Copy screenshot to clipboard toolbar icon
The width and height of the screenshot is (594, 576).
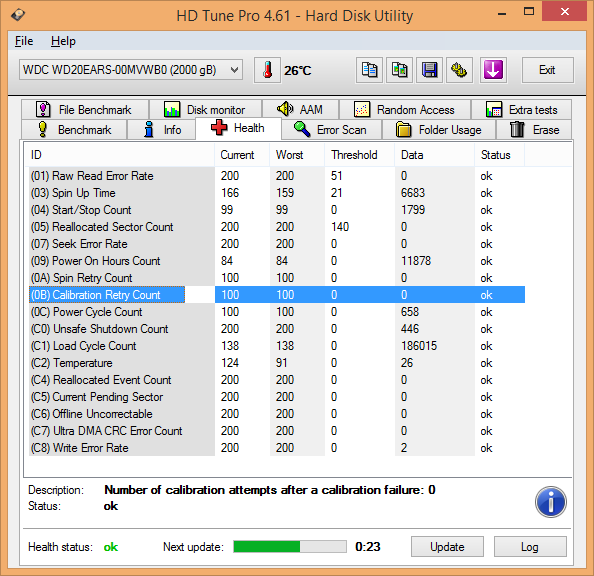tap(399, 70)
